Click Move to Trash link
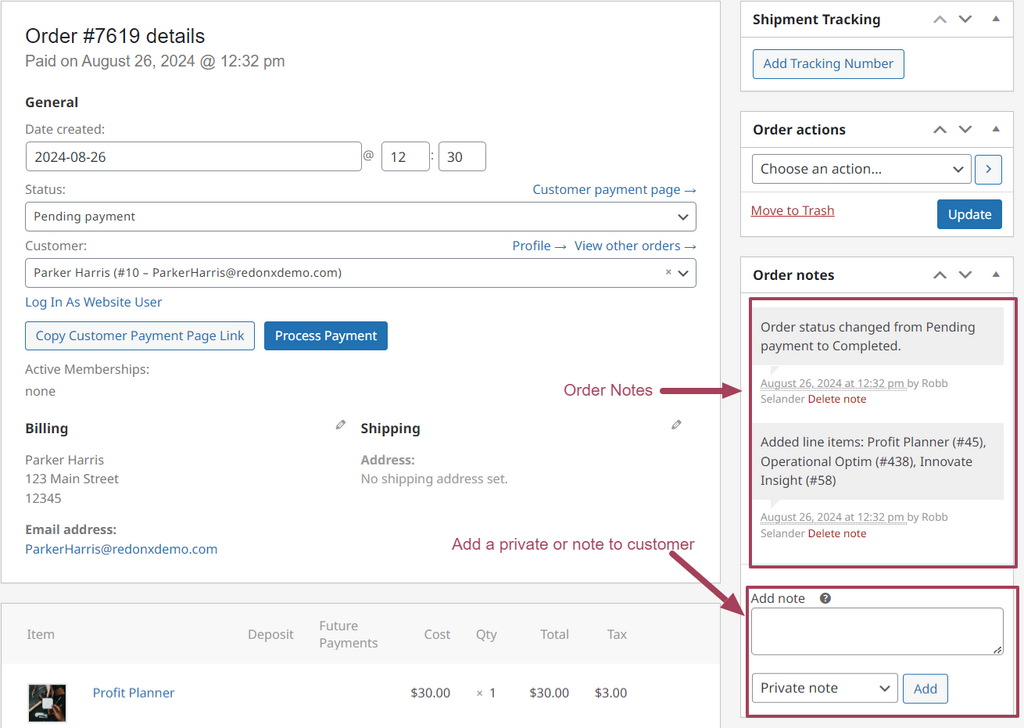1024x728 pixels. [792, 211]
